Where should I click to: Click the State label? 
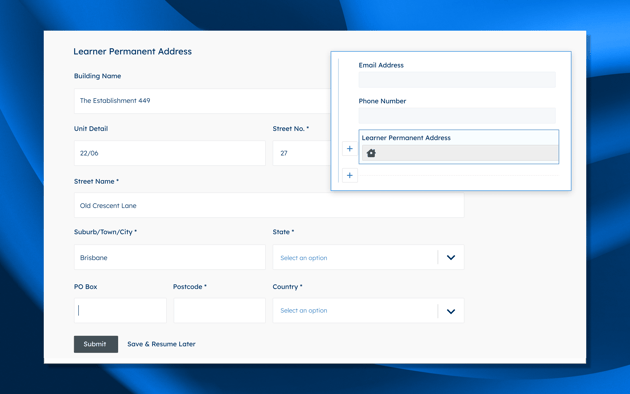(x=283, y=232)
